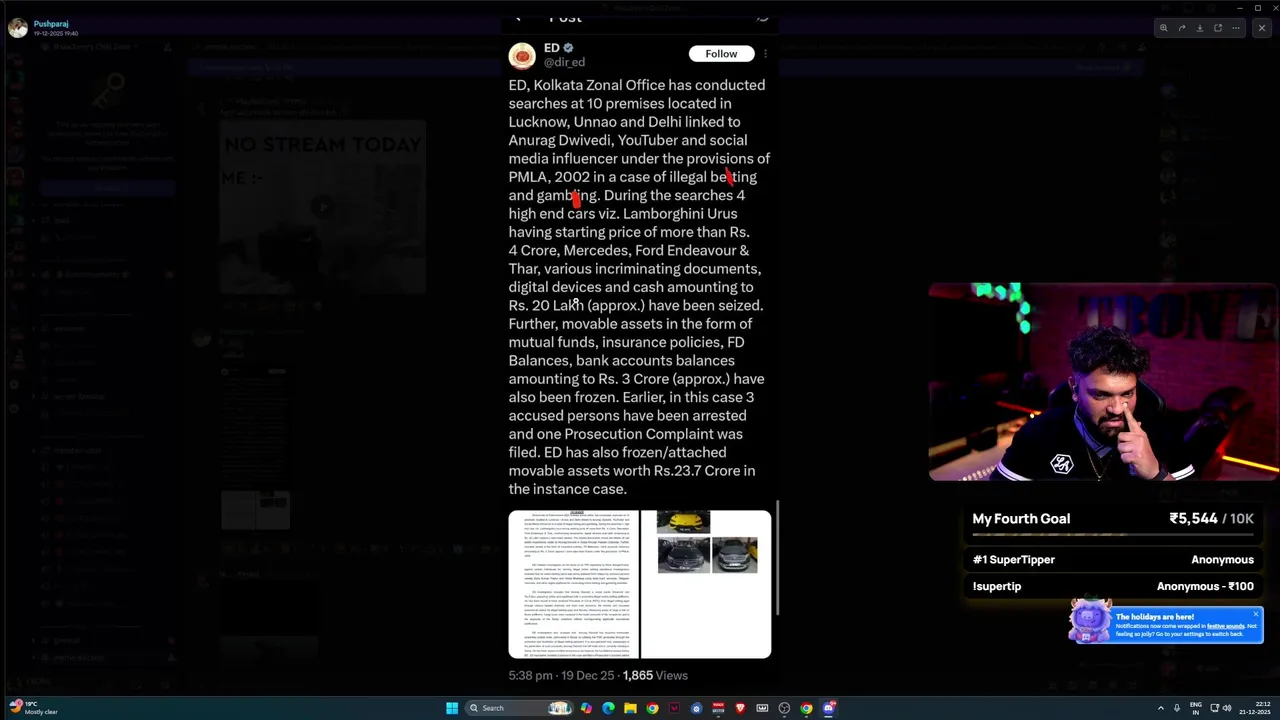Click the 'festive sounds' link in banner
Viewport: 1280px width, 720px height.
tap(1225, 626)
